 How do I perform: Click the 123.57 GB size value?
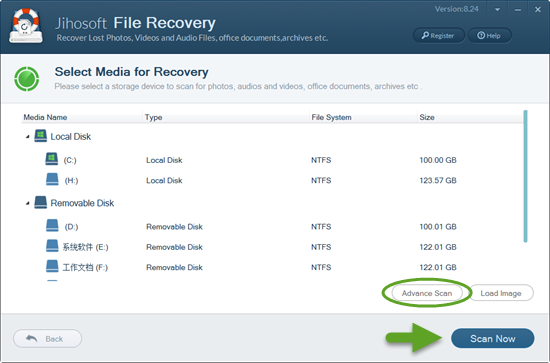pyautogui.click(x=438, y=181)
